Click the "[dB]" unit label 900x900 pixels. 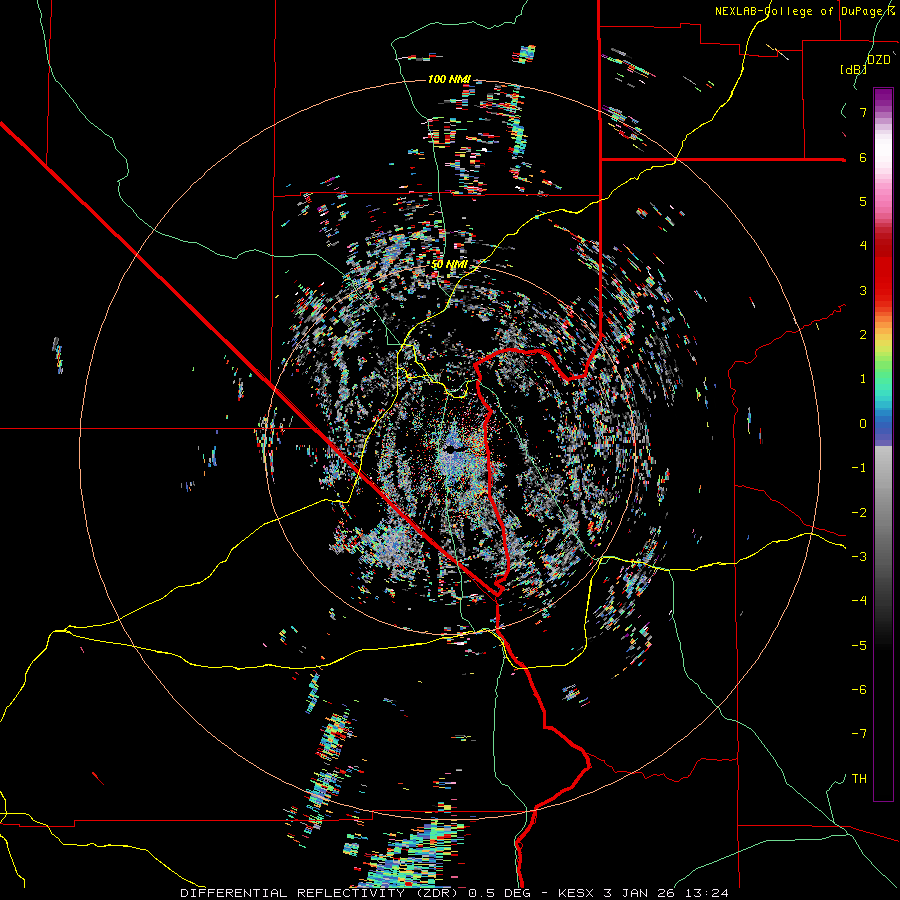(x=854, y=69)
